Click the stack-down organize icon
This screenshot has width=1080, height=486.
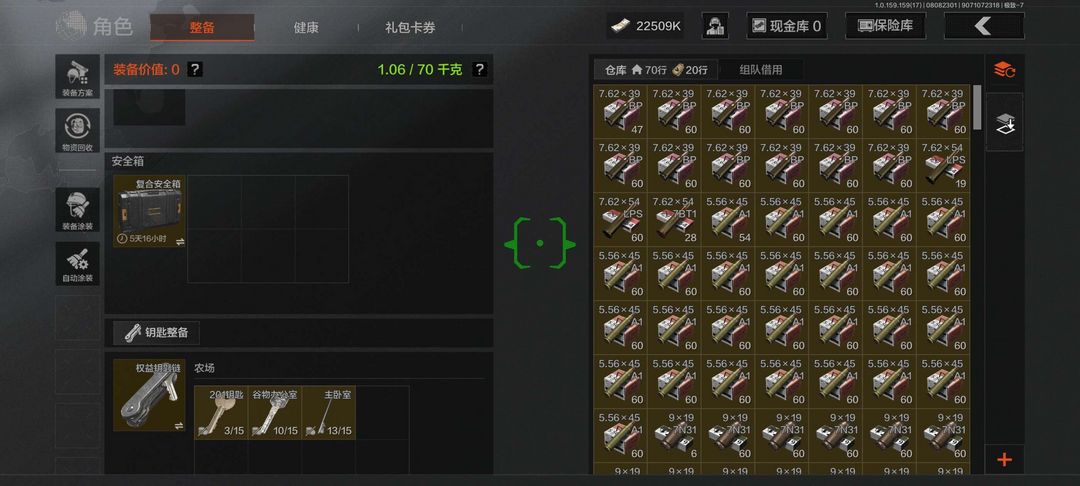(x=1004, y=123)
